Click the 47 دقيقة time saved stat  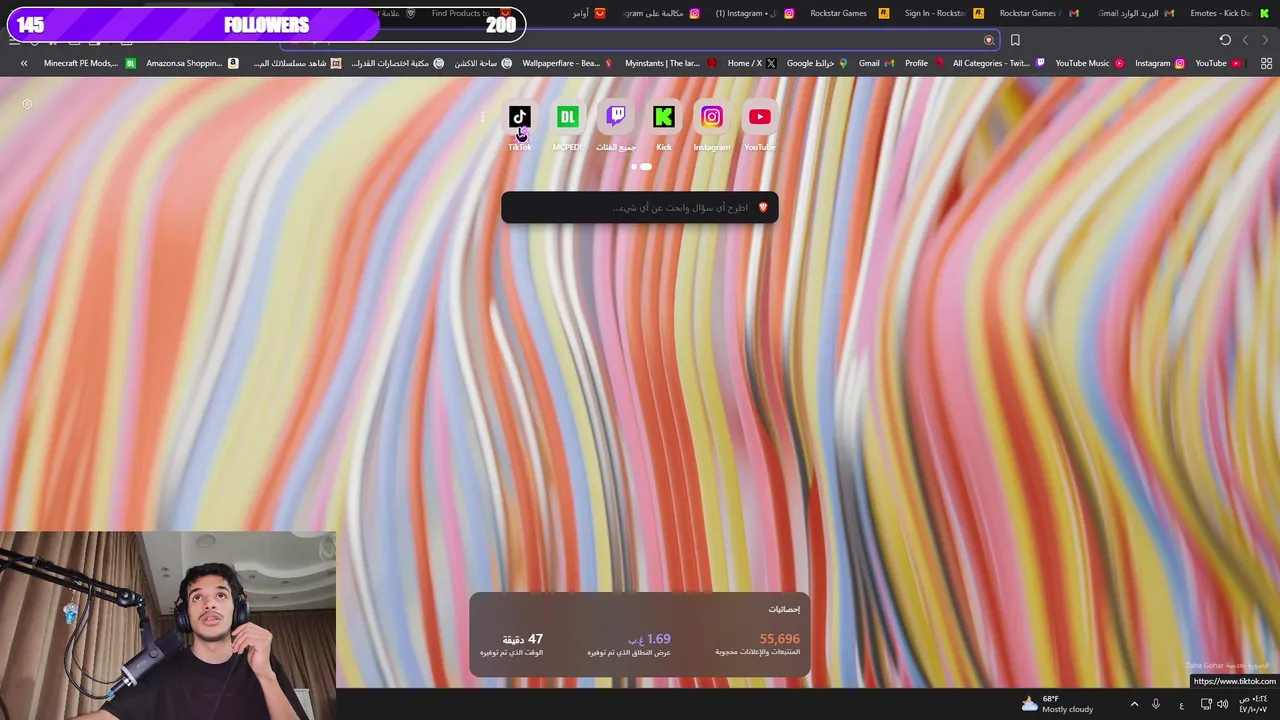coord(512,644)
